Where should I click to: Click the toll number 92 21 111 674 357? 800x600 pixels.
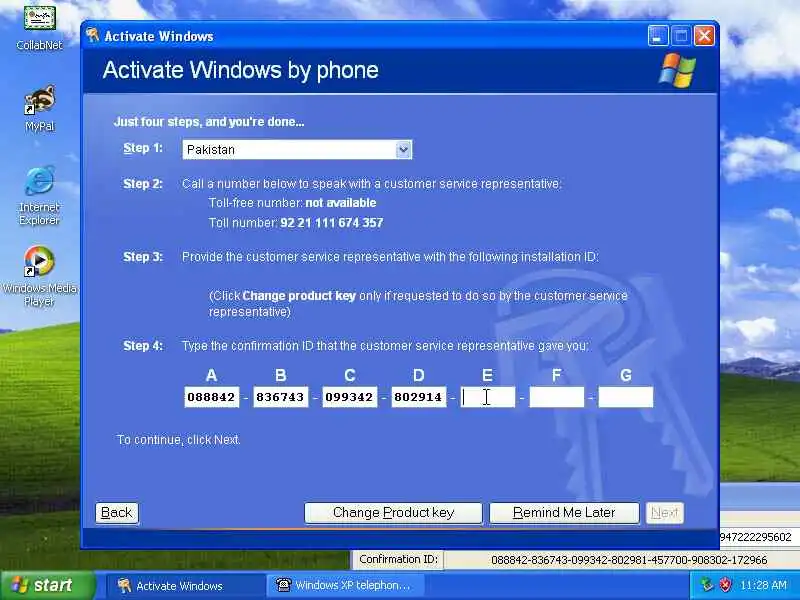coord(332,223)
